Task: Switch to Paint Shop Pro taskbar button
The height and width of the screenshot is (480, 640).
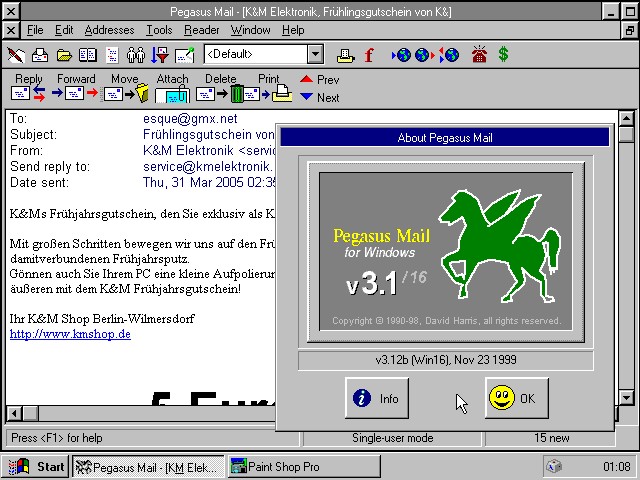Action: point(304,467)
